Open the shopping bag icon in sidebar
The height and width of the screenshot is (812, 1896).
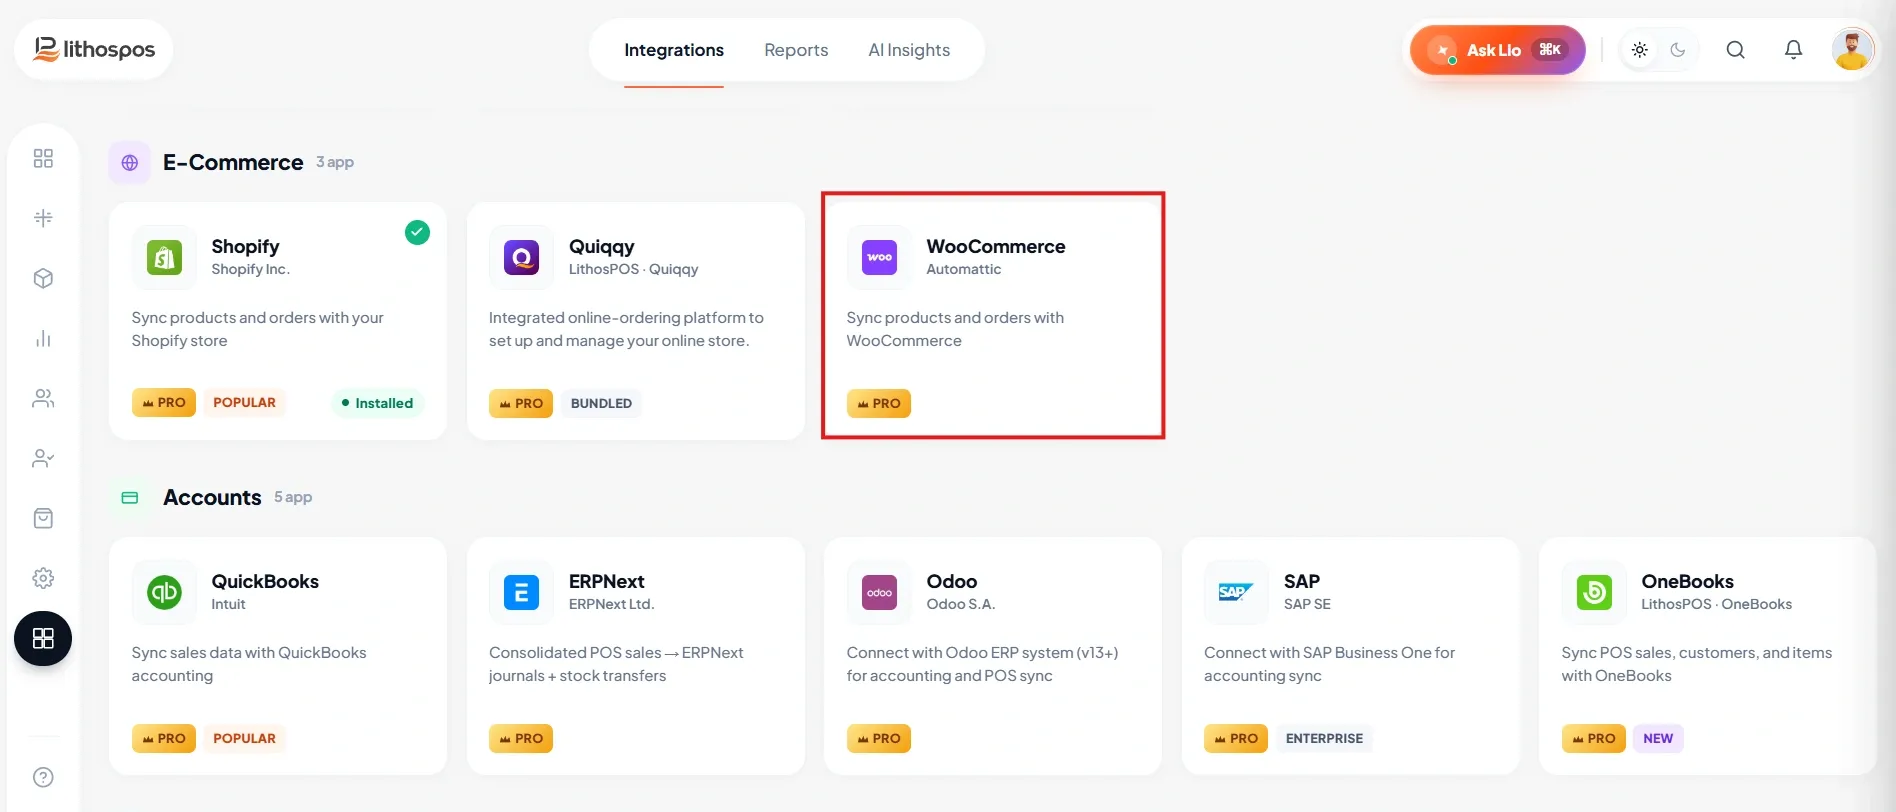[x=43, y=518]
